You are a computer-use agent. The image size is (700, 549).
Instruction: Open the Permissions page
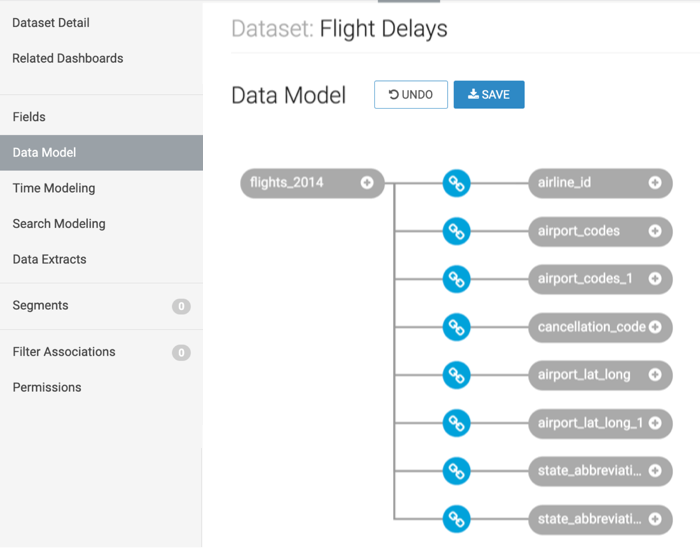(x=47, y=387)
